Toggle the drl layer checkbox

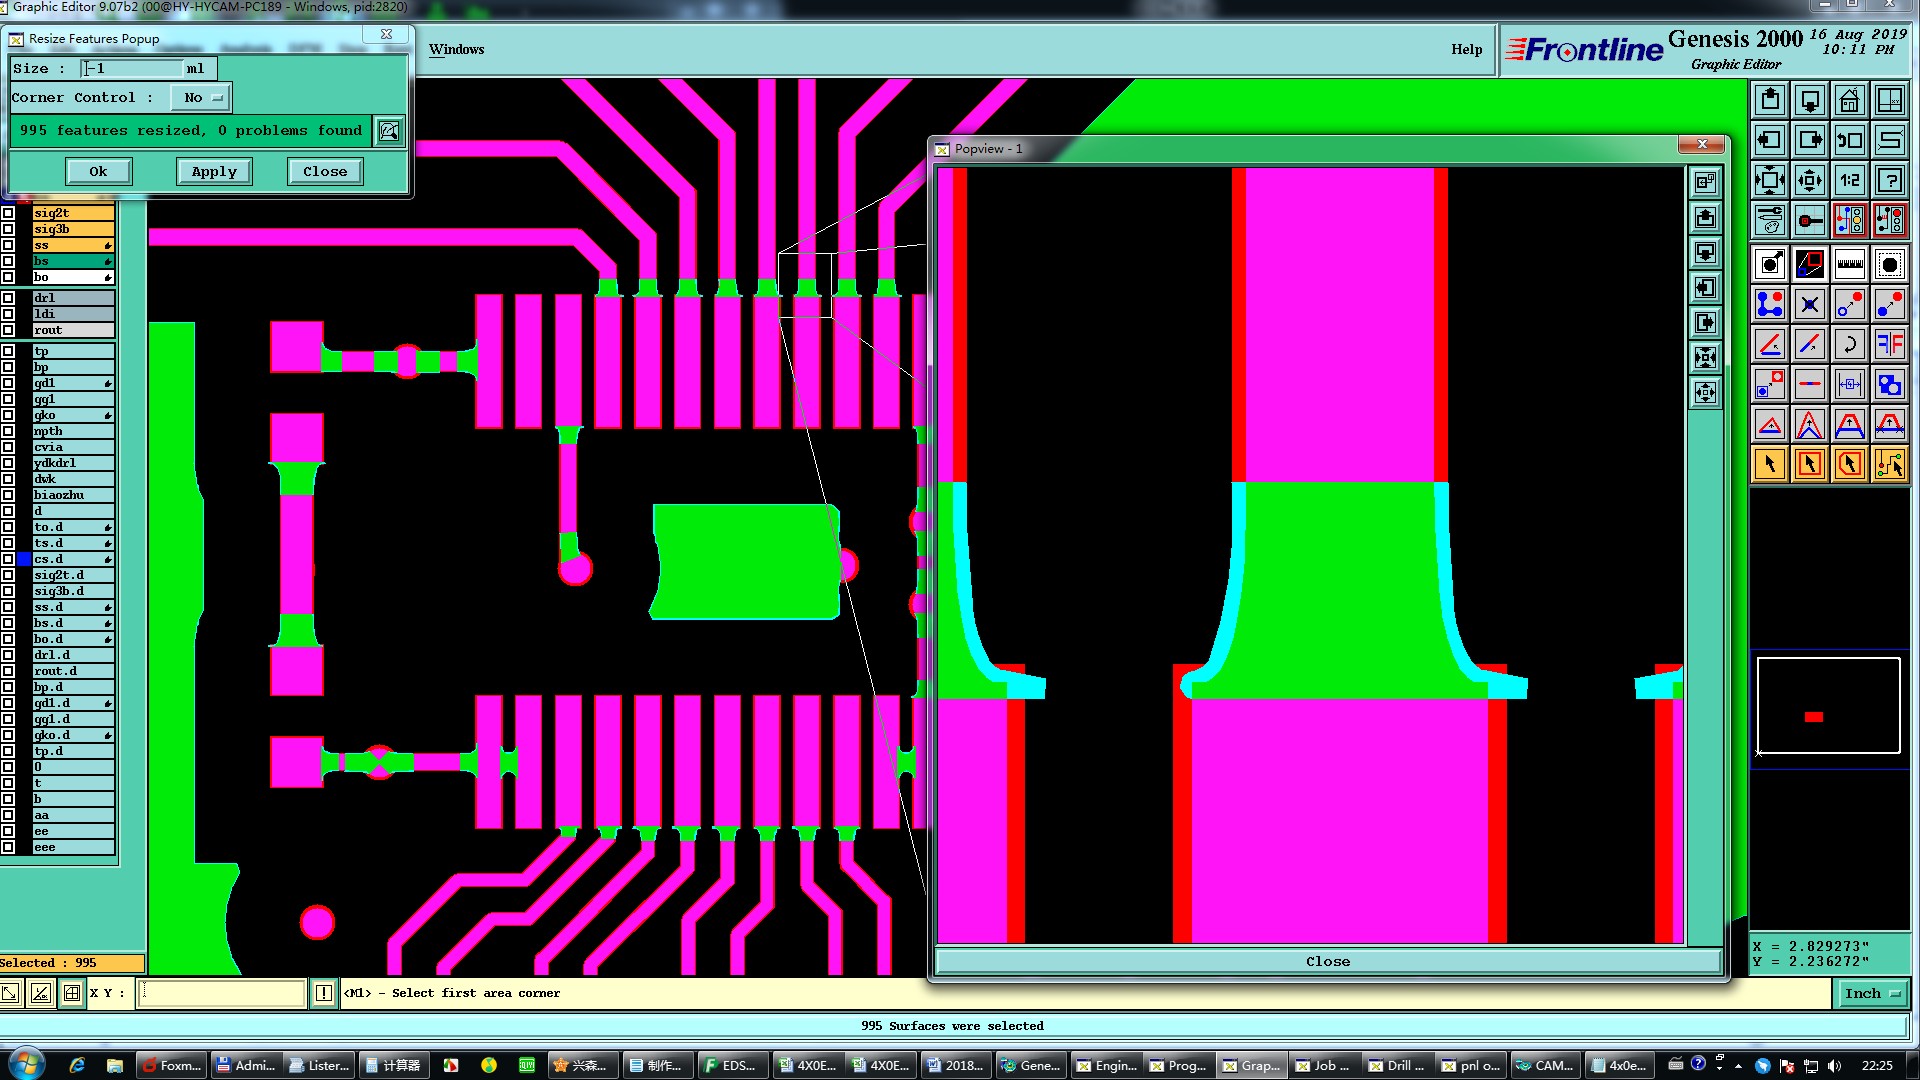(8, 298)
